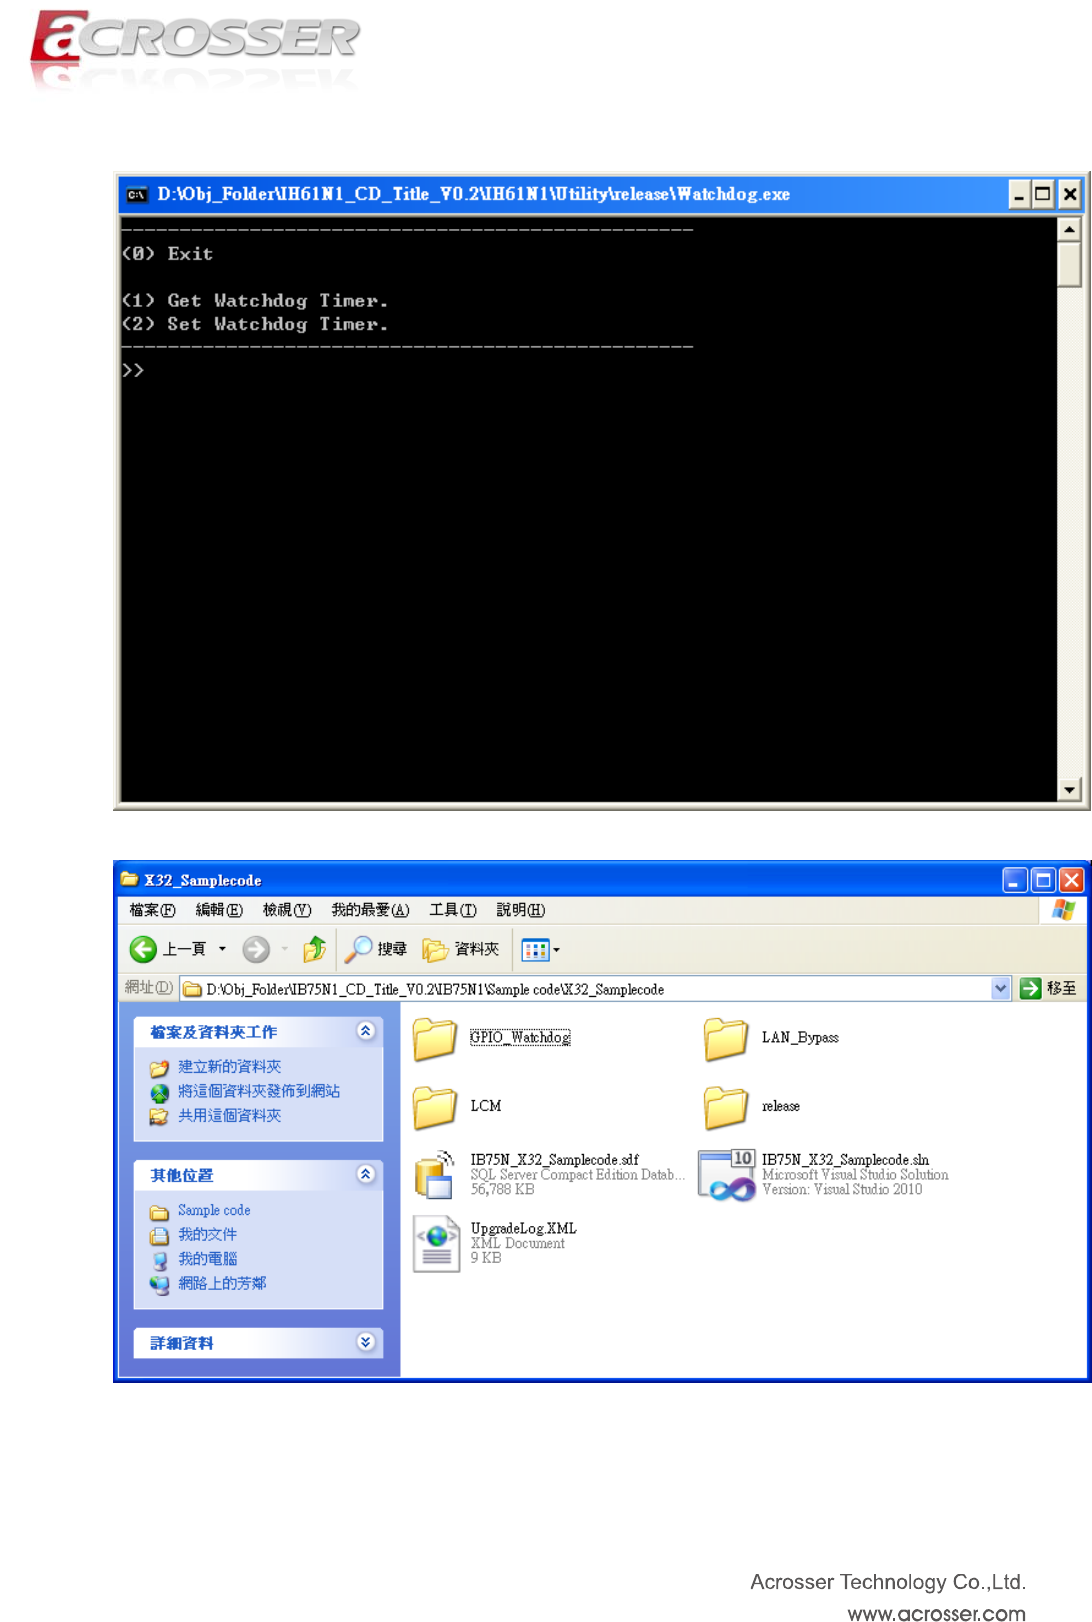Select the UpgradeLog.XML file icon
1092x1622 pixels.
click(436, 1244)
